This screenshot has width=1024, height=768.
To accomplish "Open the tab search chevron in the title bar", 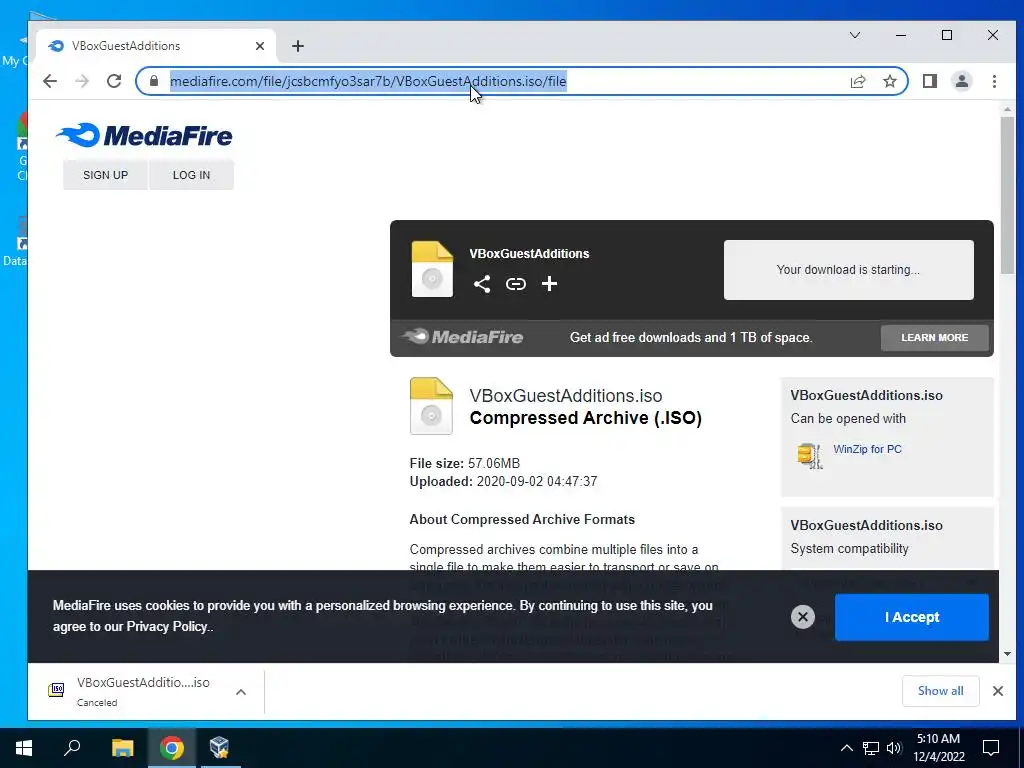I will pos(854,35).
